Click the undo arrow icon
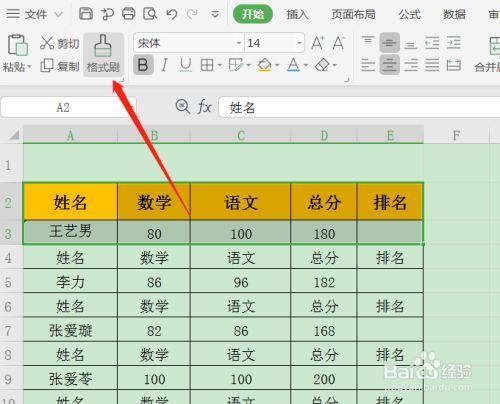The height and width of the screenshot is (404, 500). tap(172, 14)
